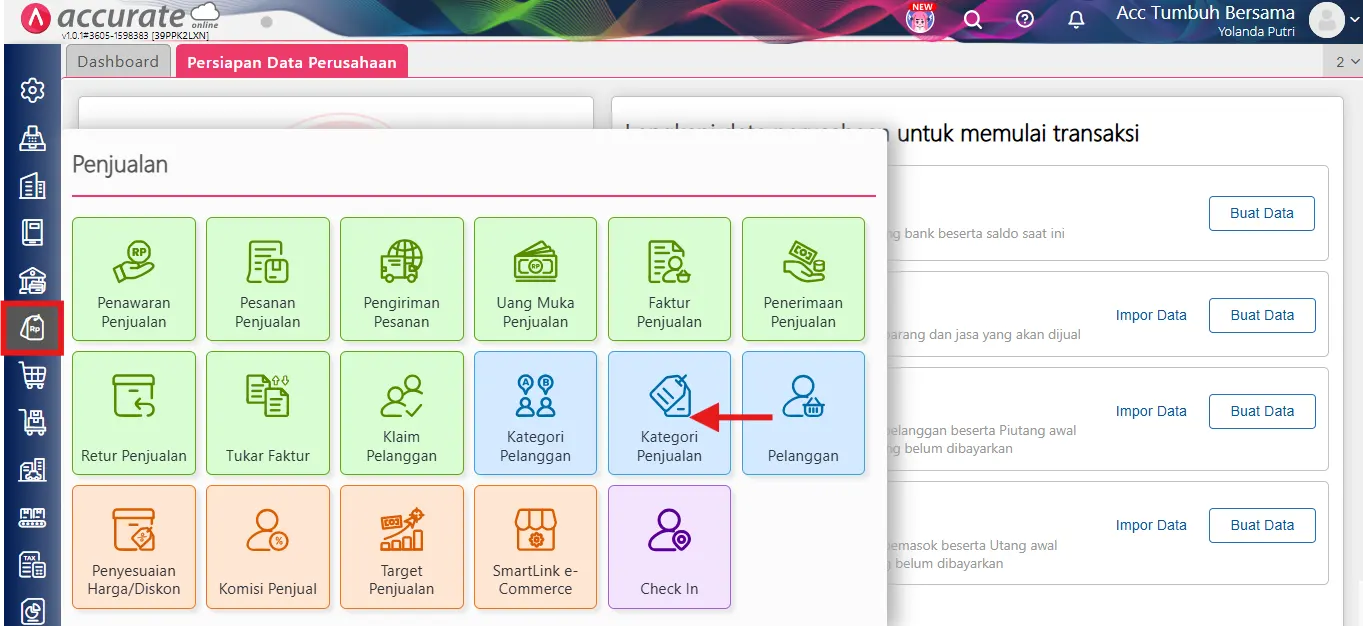This screenshot has height=626, width=1363.
Task: Open Pelanggan from the Penjualan panel
Action: 803,413
